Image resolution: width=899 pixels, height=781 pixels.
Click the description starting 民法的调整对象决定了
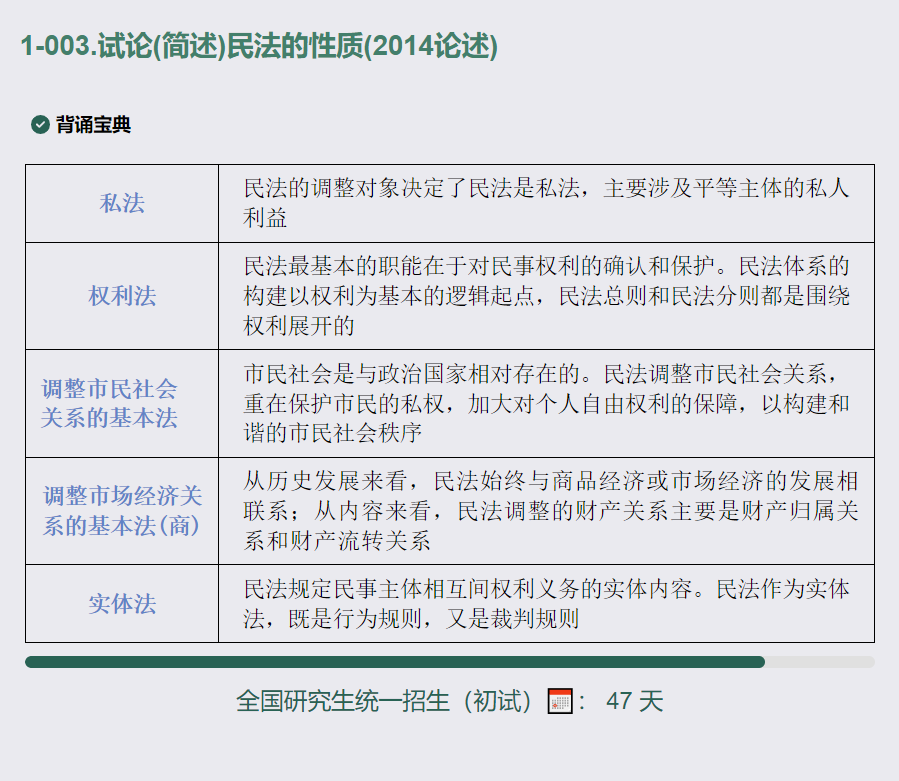(546, 204)
